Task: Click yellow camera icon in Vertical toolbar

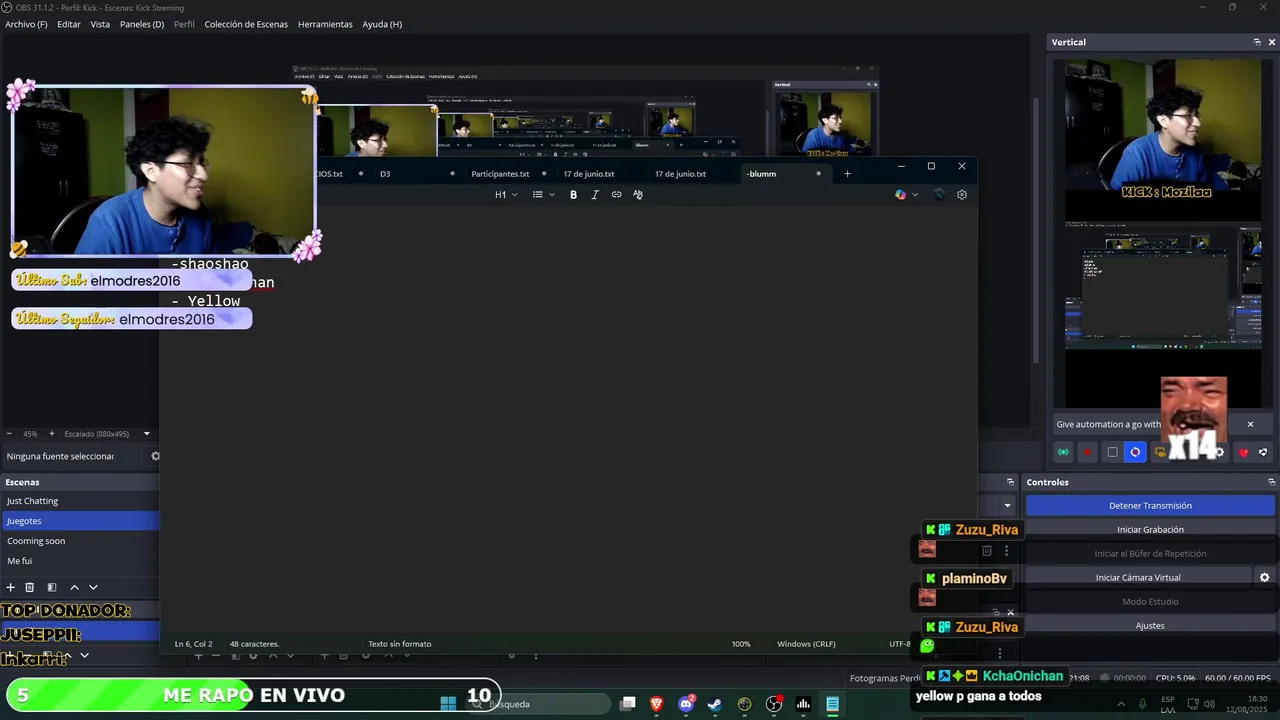Action: point(1160,452)
